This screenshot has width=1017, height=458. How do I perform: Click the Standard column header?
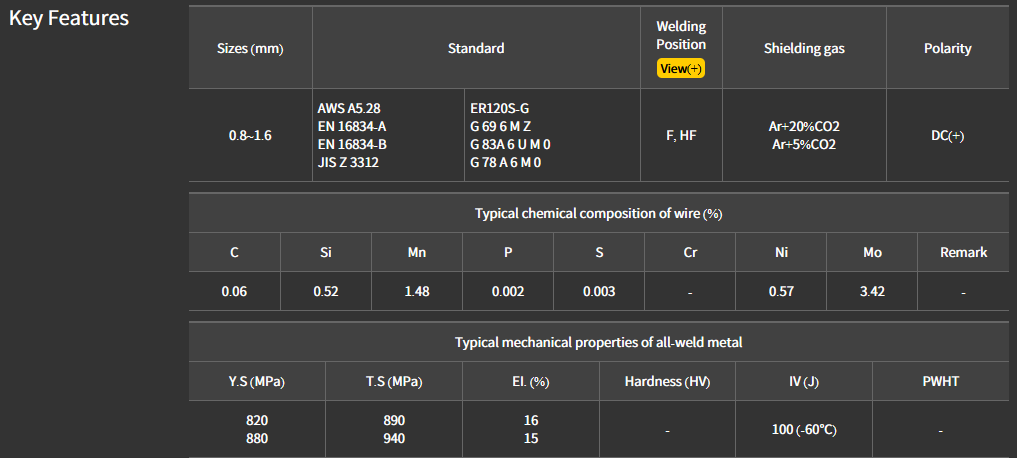(476, 48)
